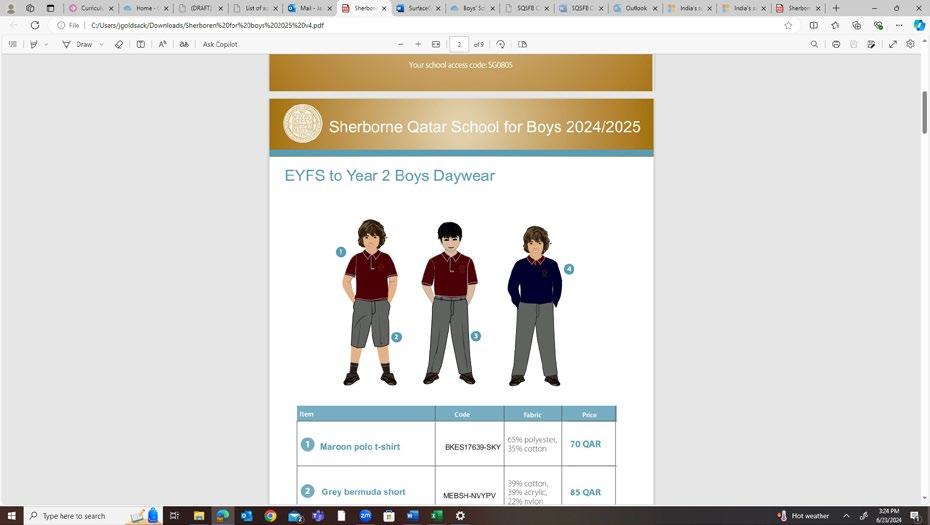This screenshot has height=525, width=930.
Task: View site information File icon
Action: [68, 26]
